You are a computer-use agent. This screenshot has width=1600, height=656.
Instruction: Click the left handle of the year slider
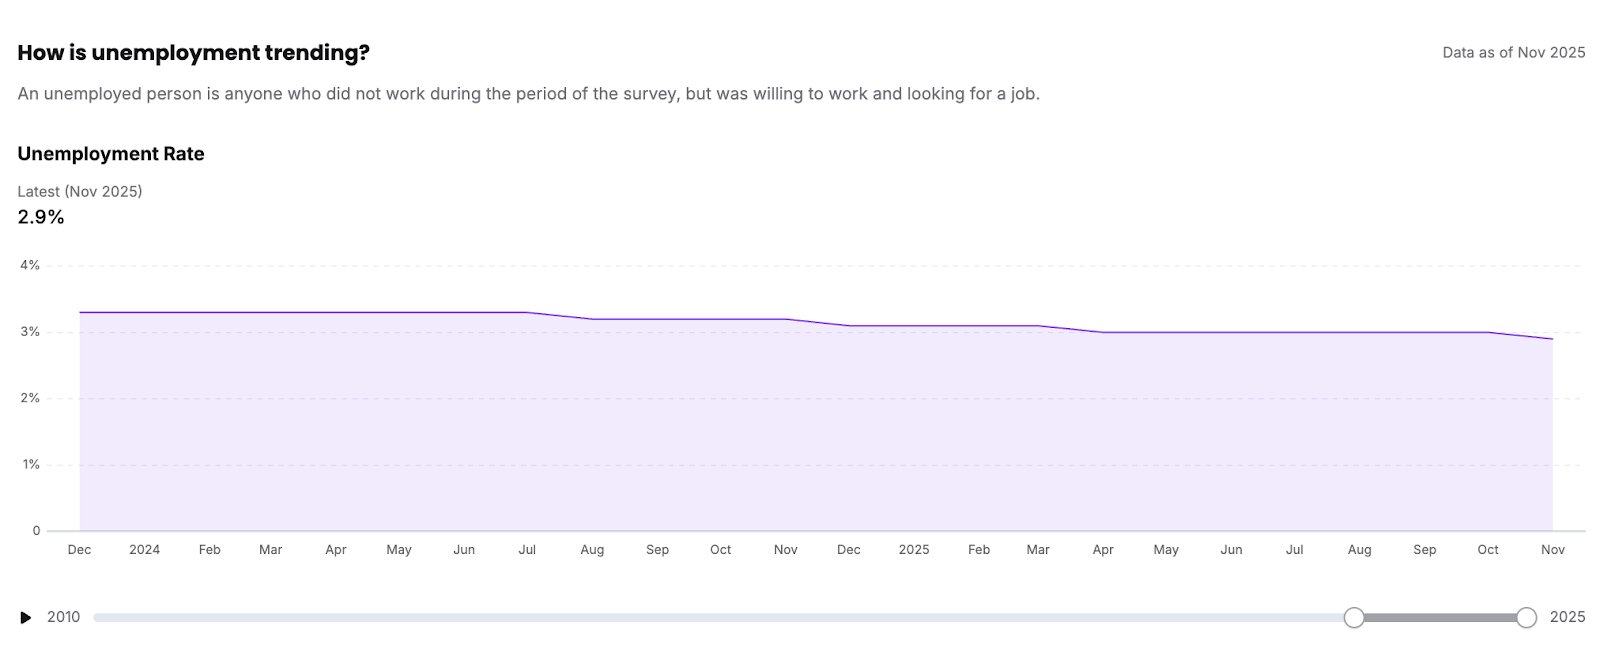1354,617
